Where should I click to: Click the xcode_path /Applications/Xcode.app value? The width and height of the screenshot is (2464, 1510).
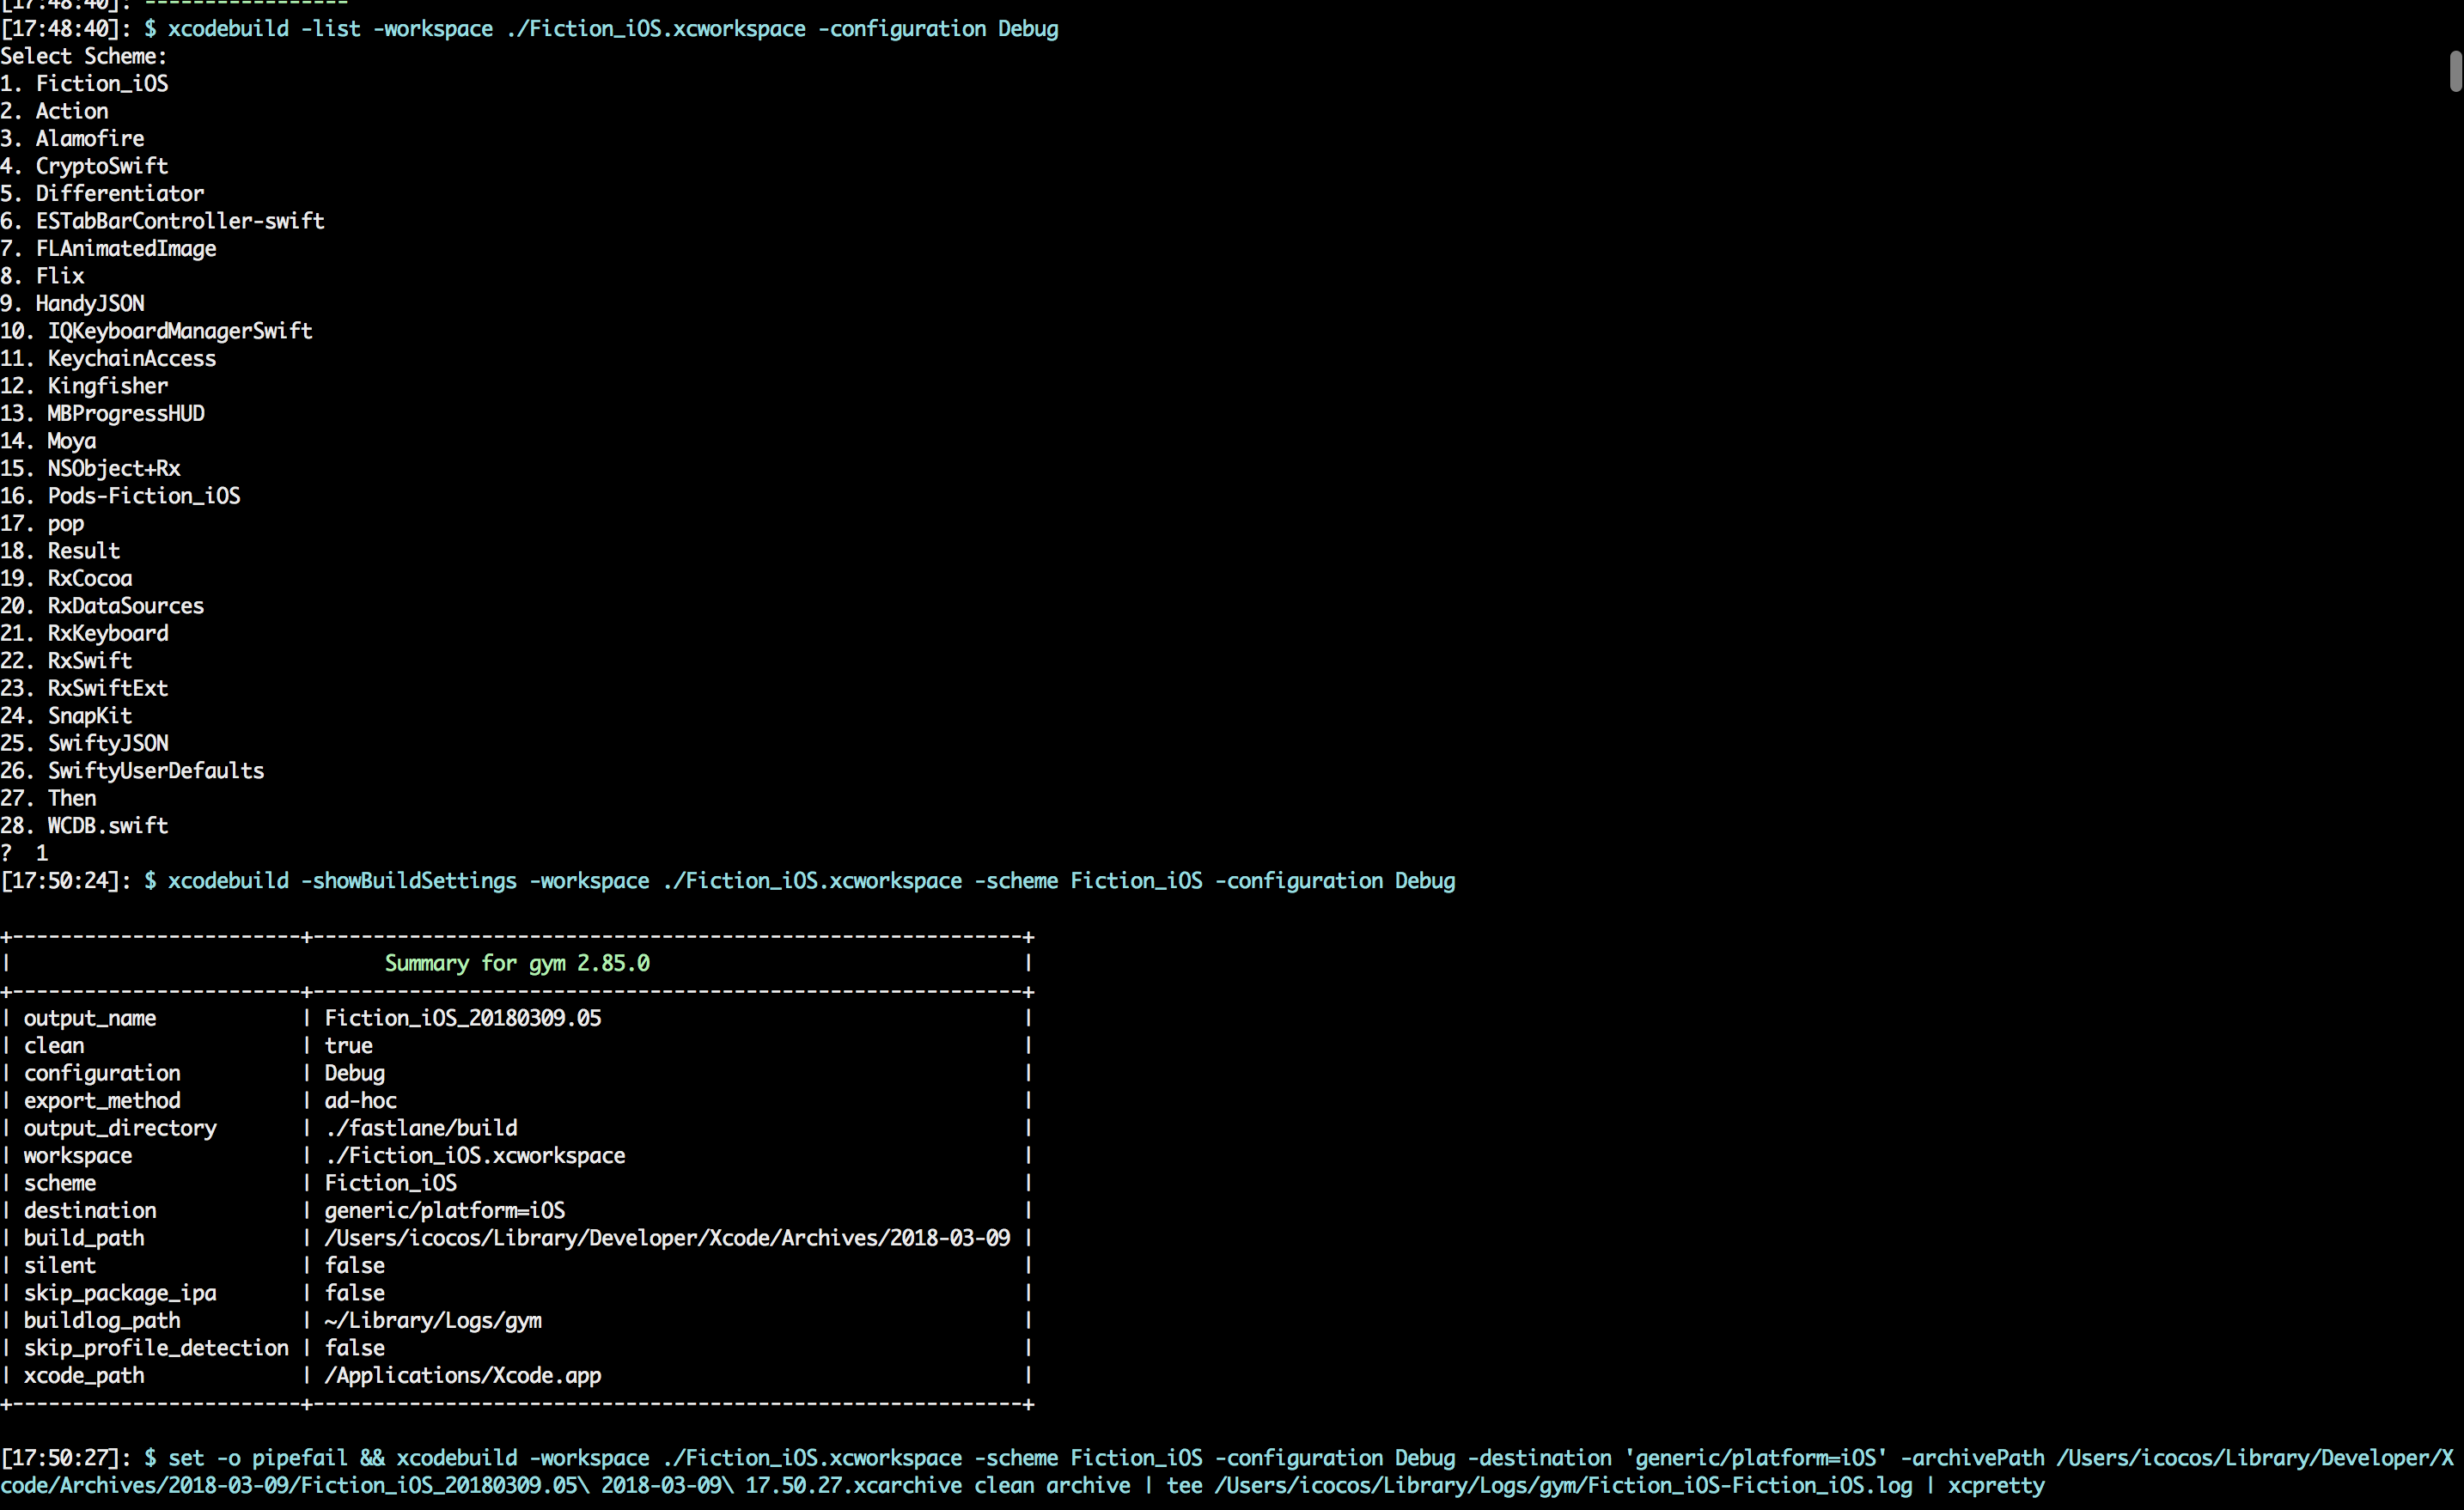pyautogui.click(x=462, y=1376)
